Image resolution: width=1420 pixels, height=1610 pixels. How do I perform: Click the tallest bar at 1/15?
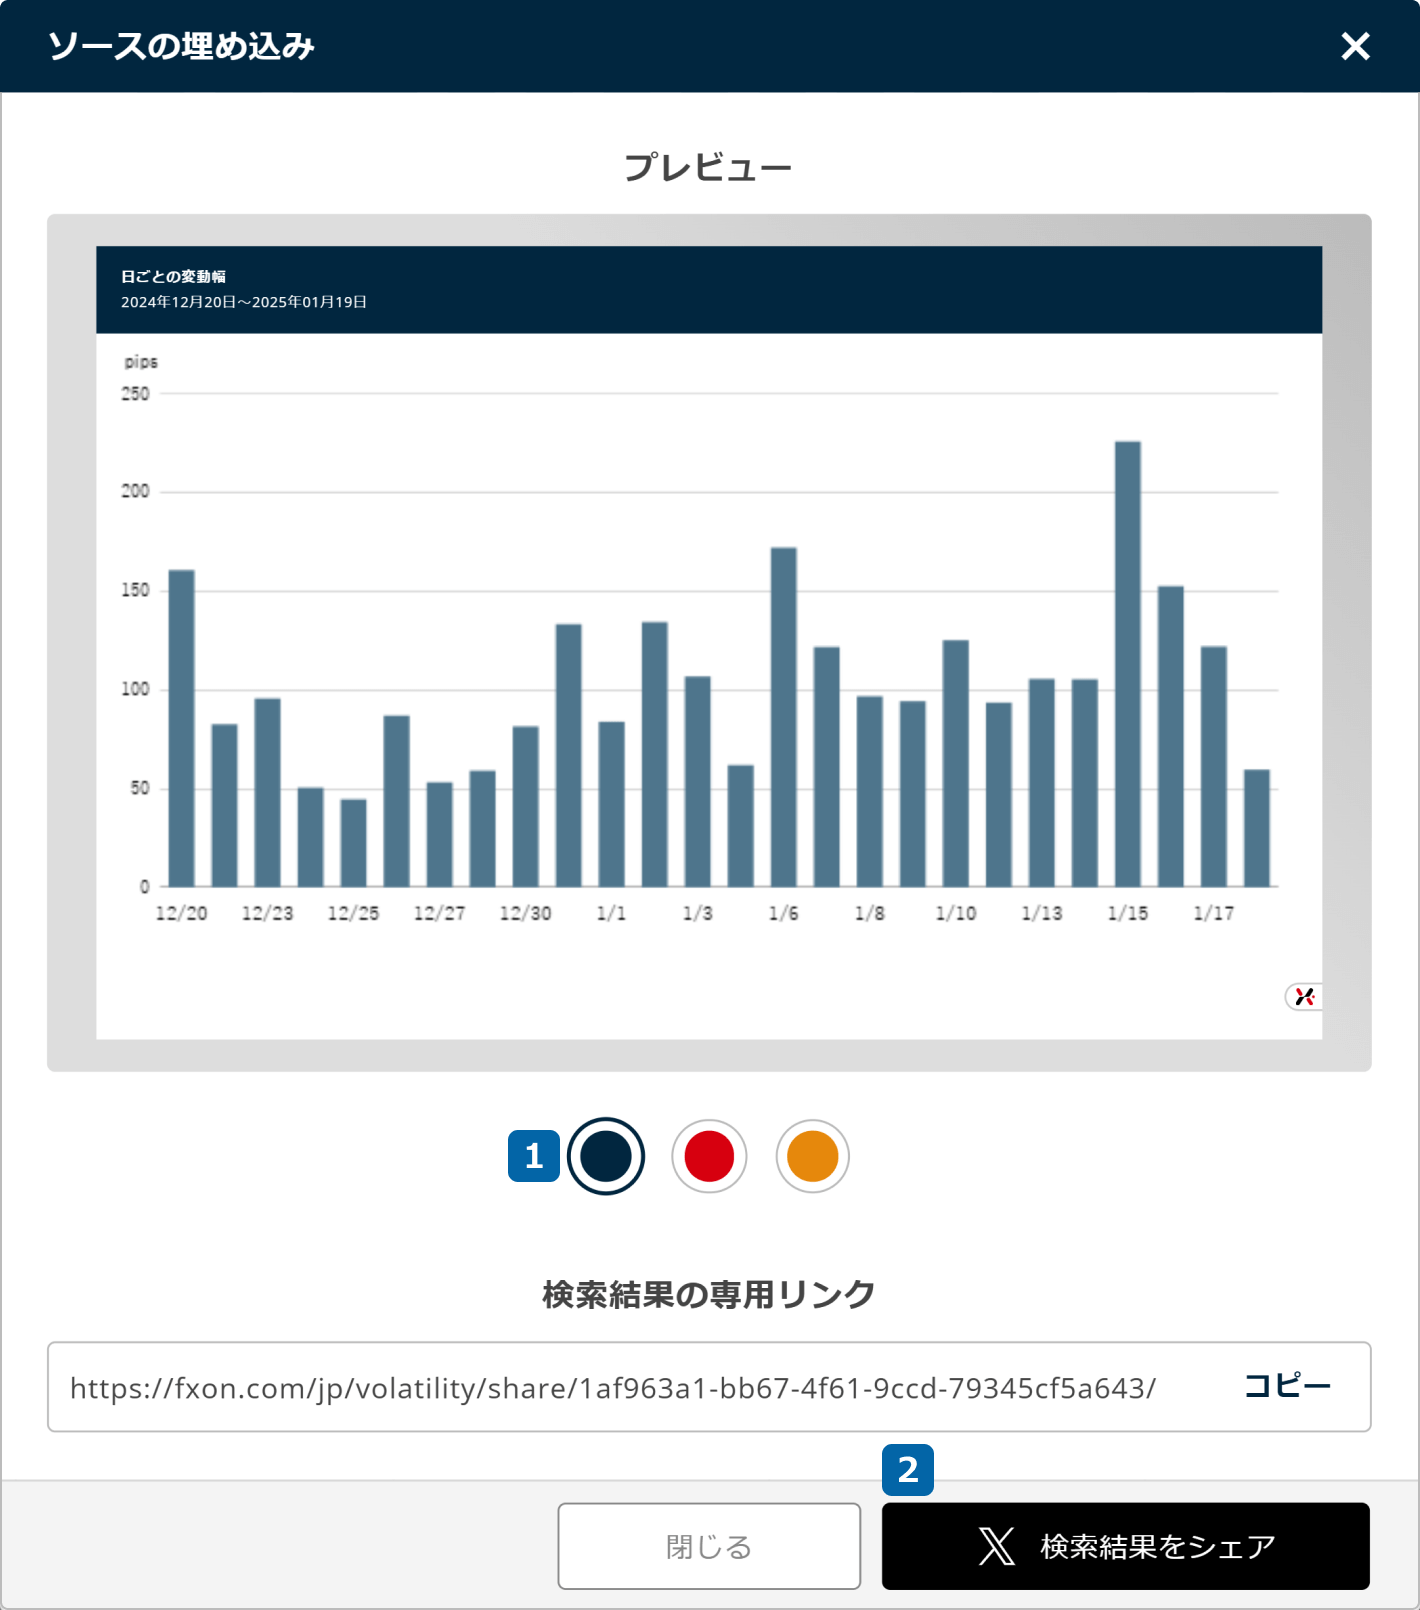[1128, 664]
